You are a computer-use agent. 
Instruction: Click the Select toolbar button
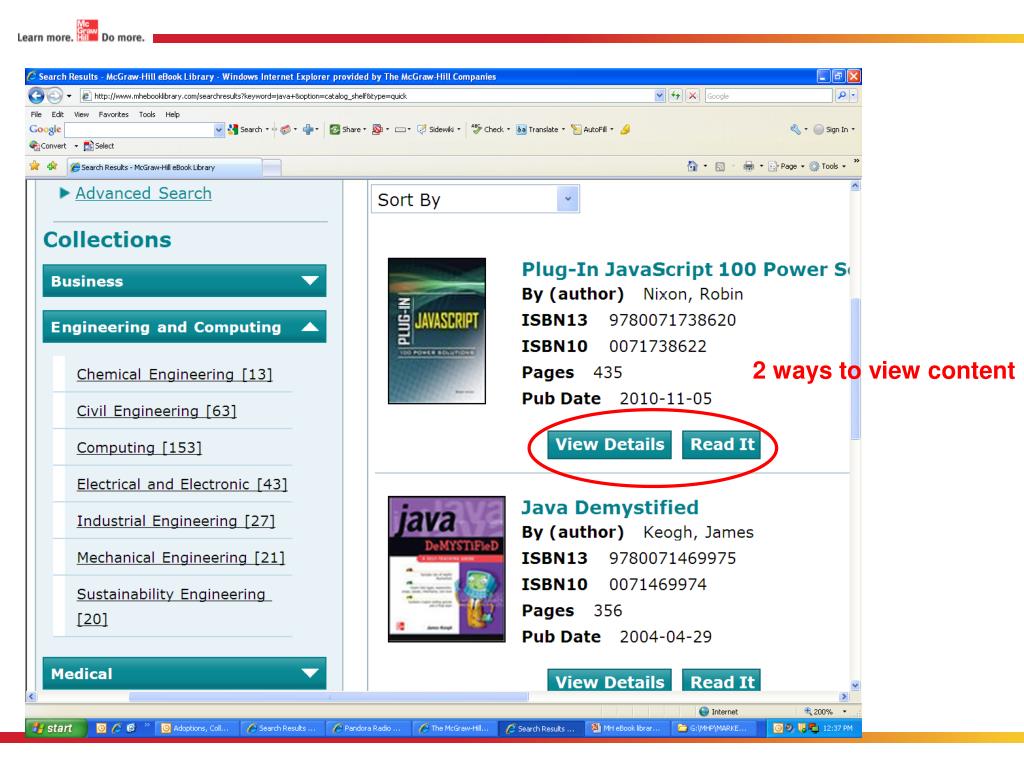click(99, 146)
